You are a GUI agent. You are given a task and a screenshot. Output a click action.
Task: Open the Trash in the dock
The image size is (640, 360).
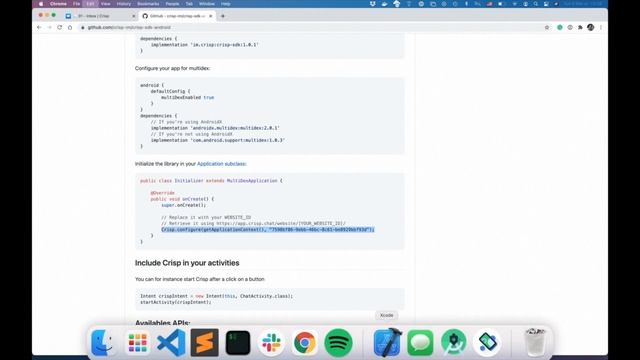(535, 342)
